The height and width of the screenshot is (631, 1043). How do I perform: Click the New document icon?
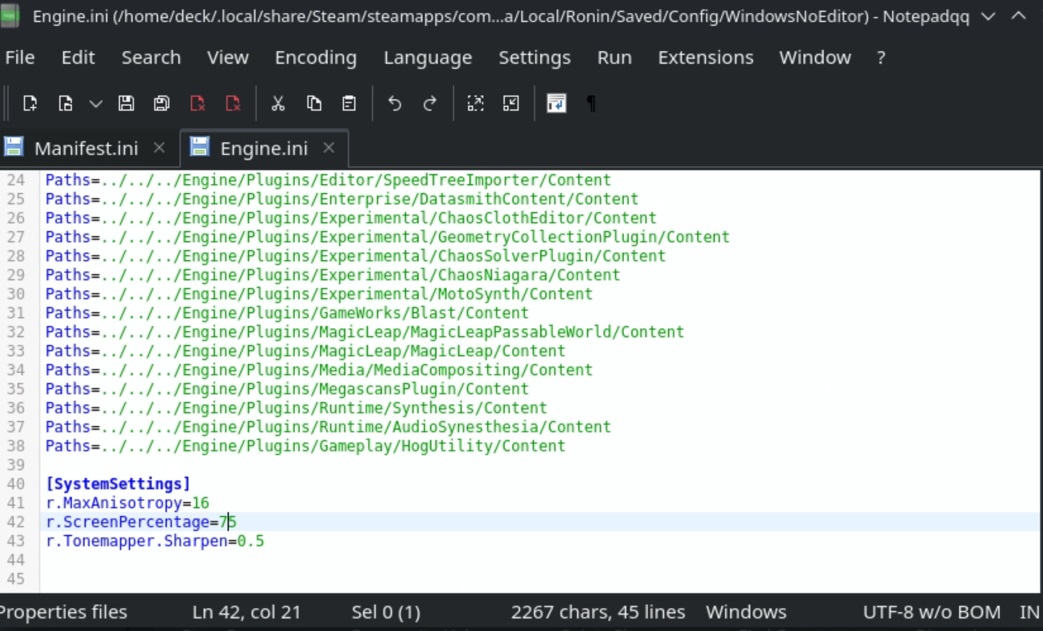coord(30,103)
